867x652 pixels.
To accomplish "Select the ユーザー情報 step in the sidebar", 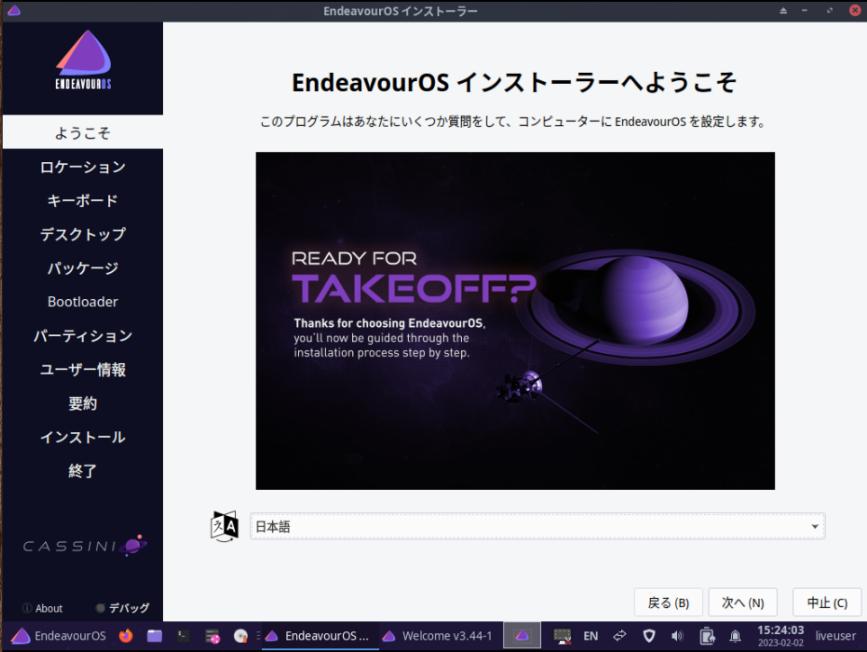I will 83,369.
